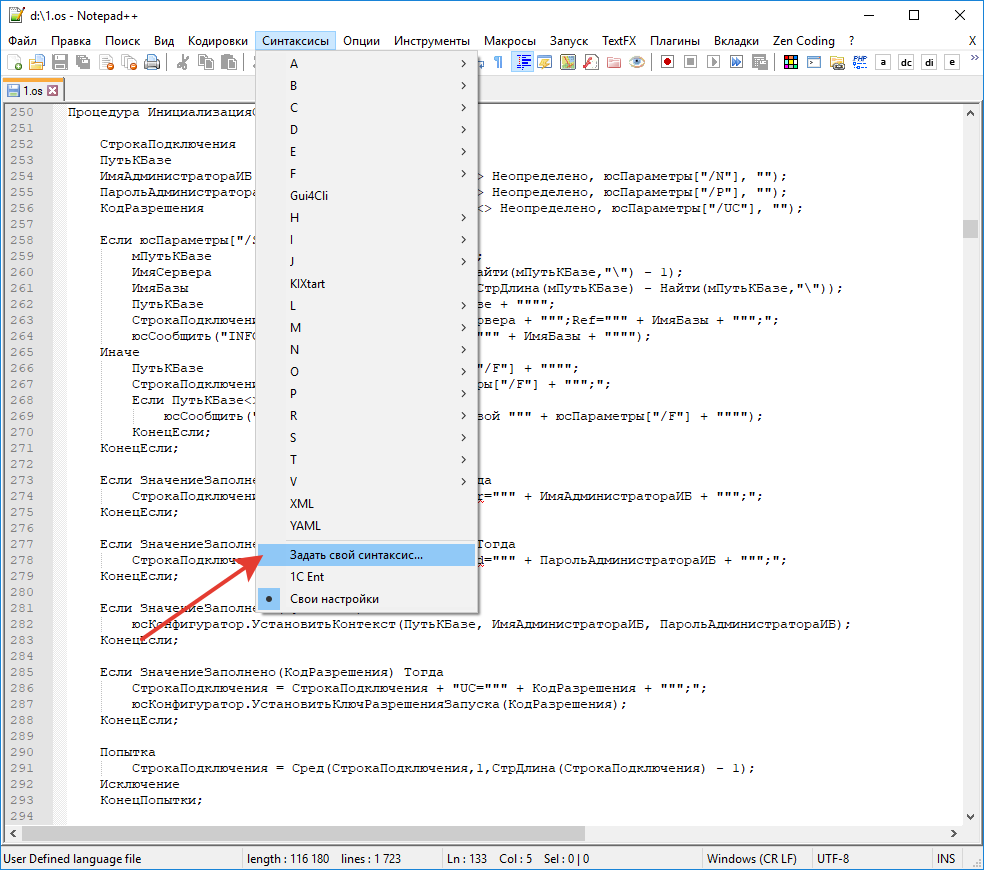Screen dimensions: 984x870
Task: Close the 1.os file tab
Action: pyautogui.click(x=53, y=91)
